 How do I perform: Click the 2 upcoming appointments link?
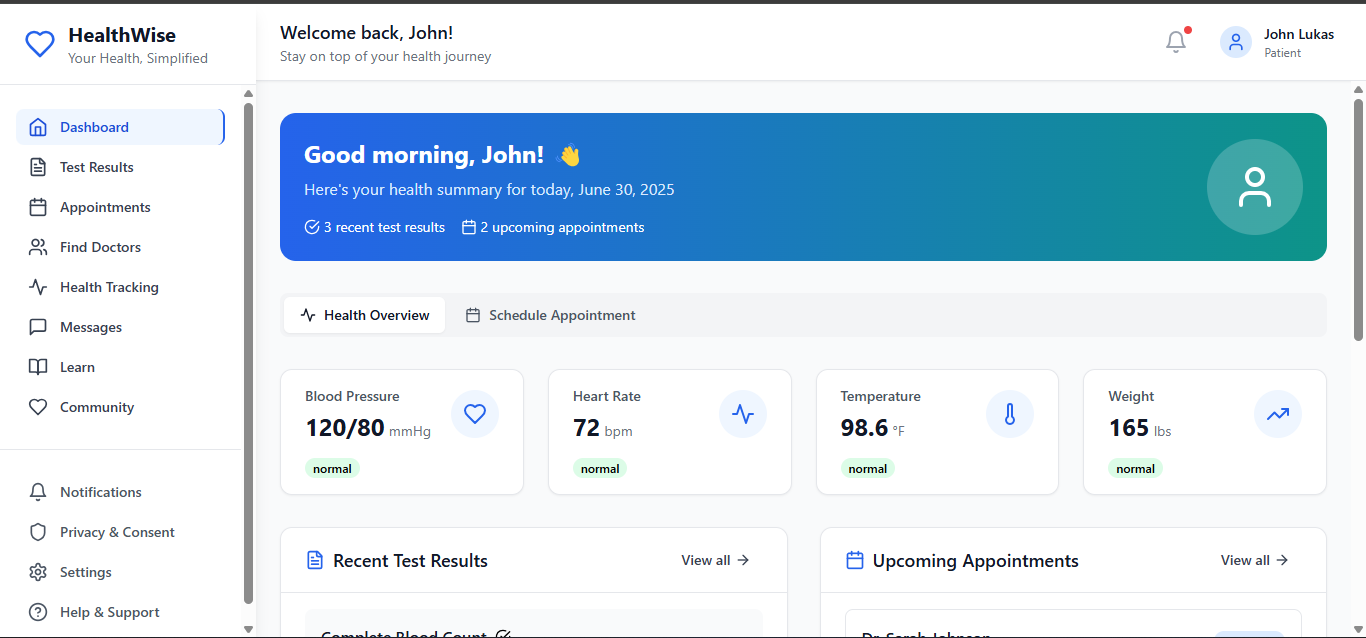(x=553, y=227)
